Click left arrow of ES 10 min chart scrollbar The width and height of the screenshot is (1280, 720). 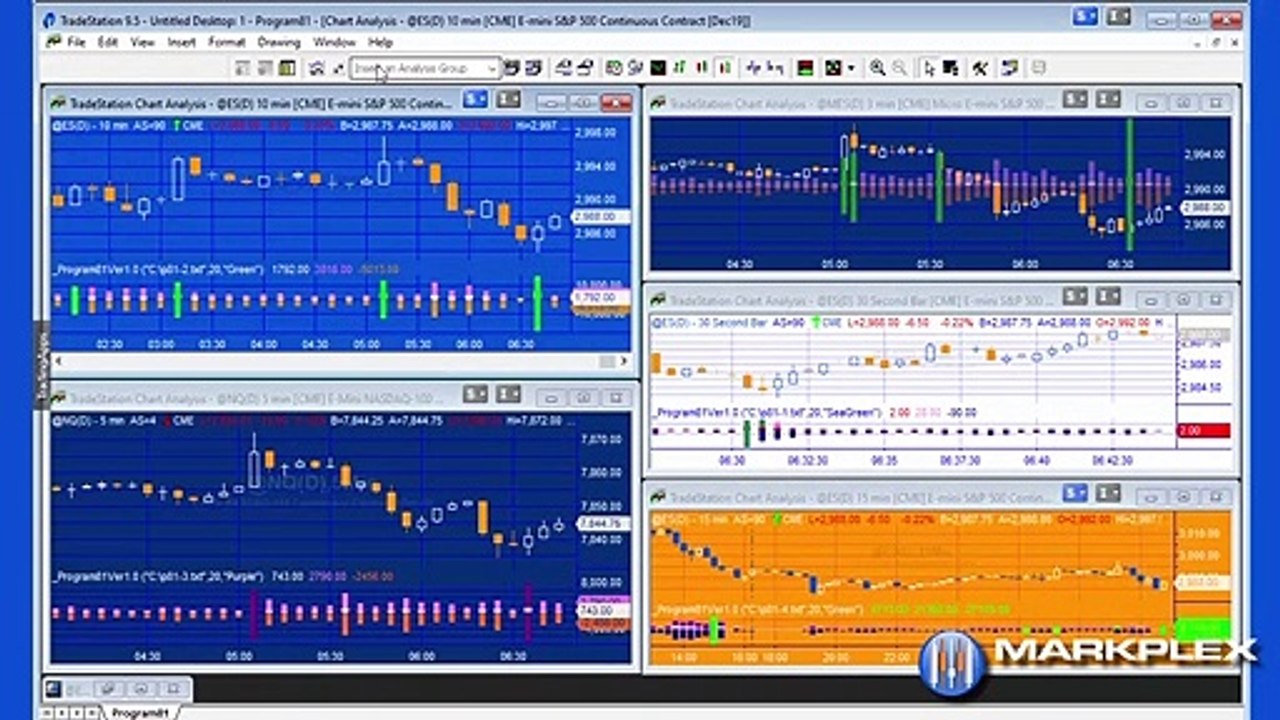[60, 361]
